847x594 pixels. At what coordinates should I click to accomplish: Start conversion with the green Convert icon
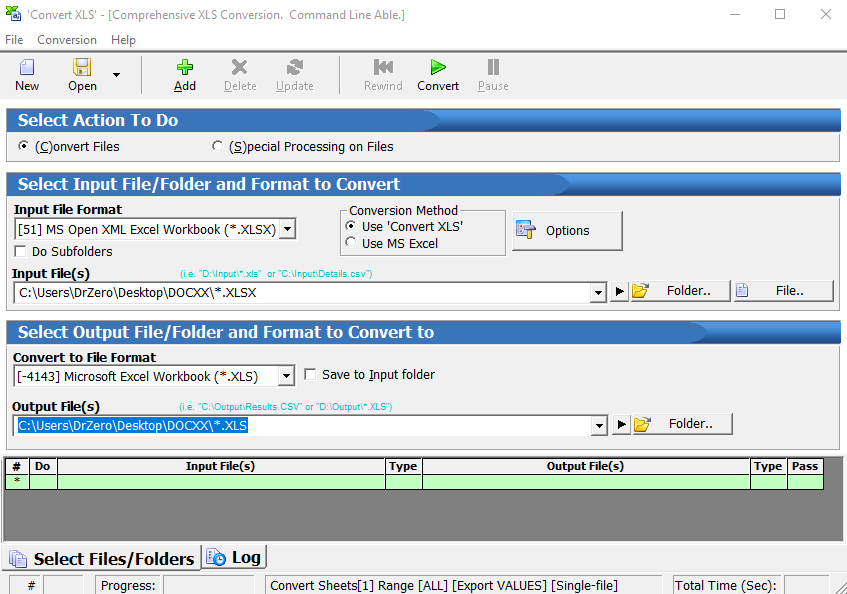[438, 68]
